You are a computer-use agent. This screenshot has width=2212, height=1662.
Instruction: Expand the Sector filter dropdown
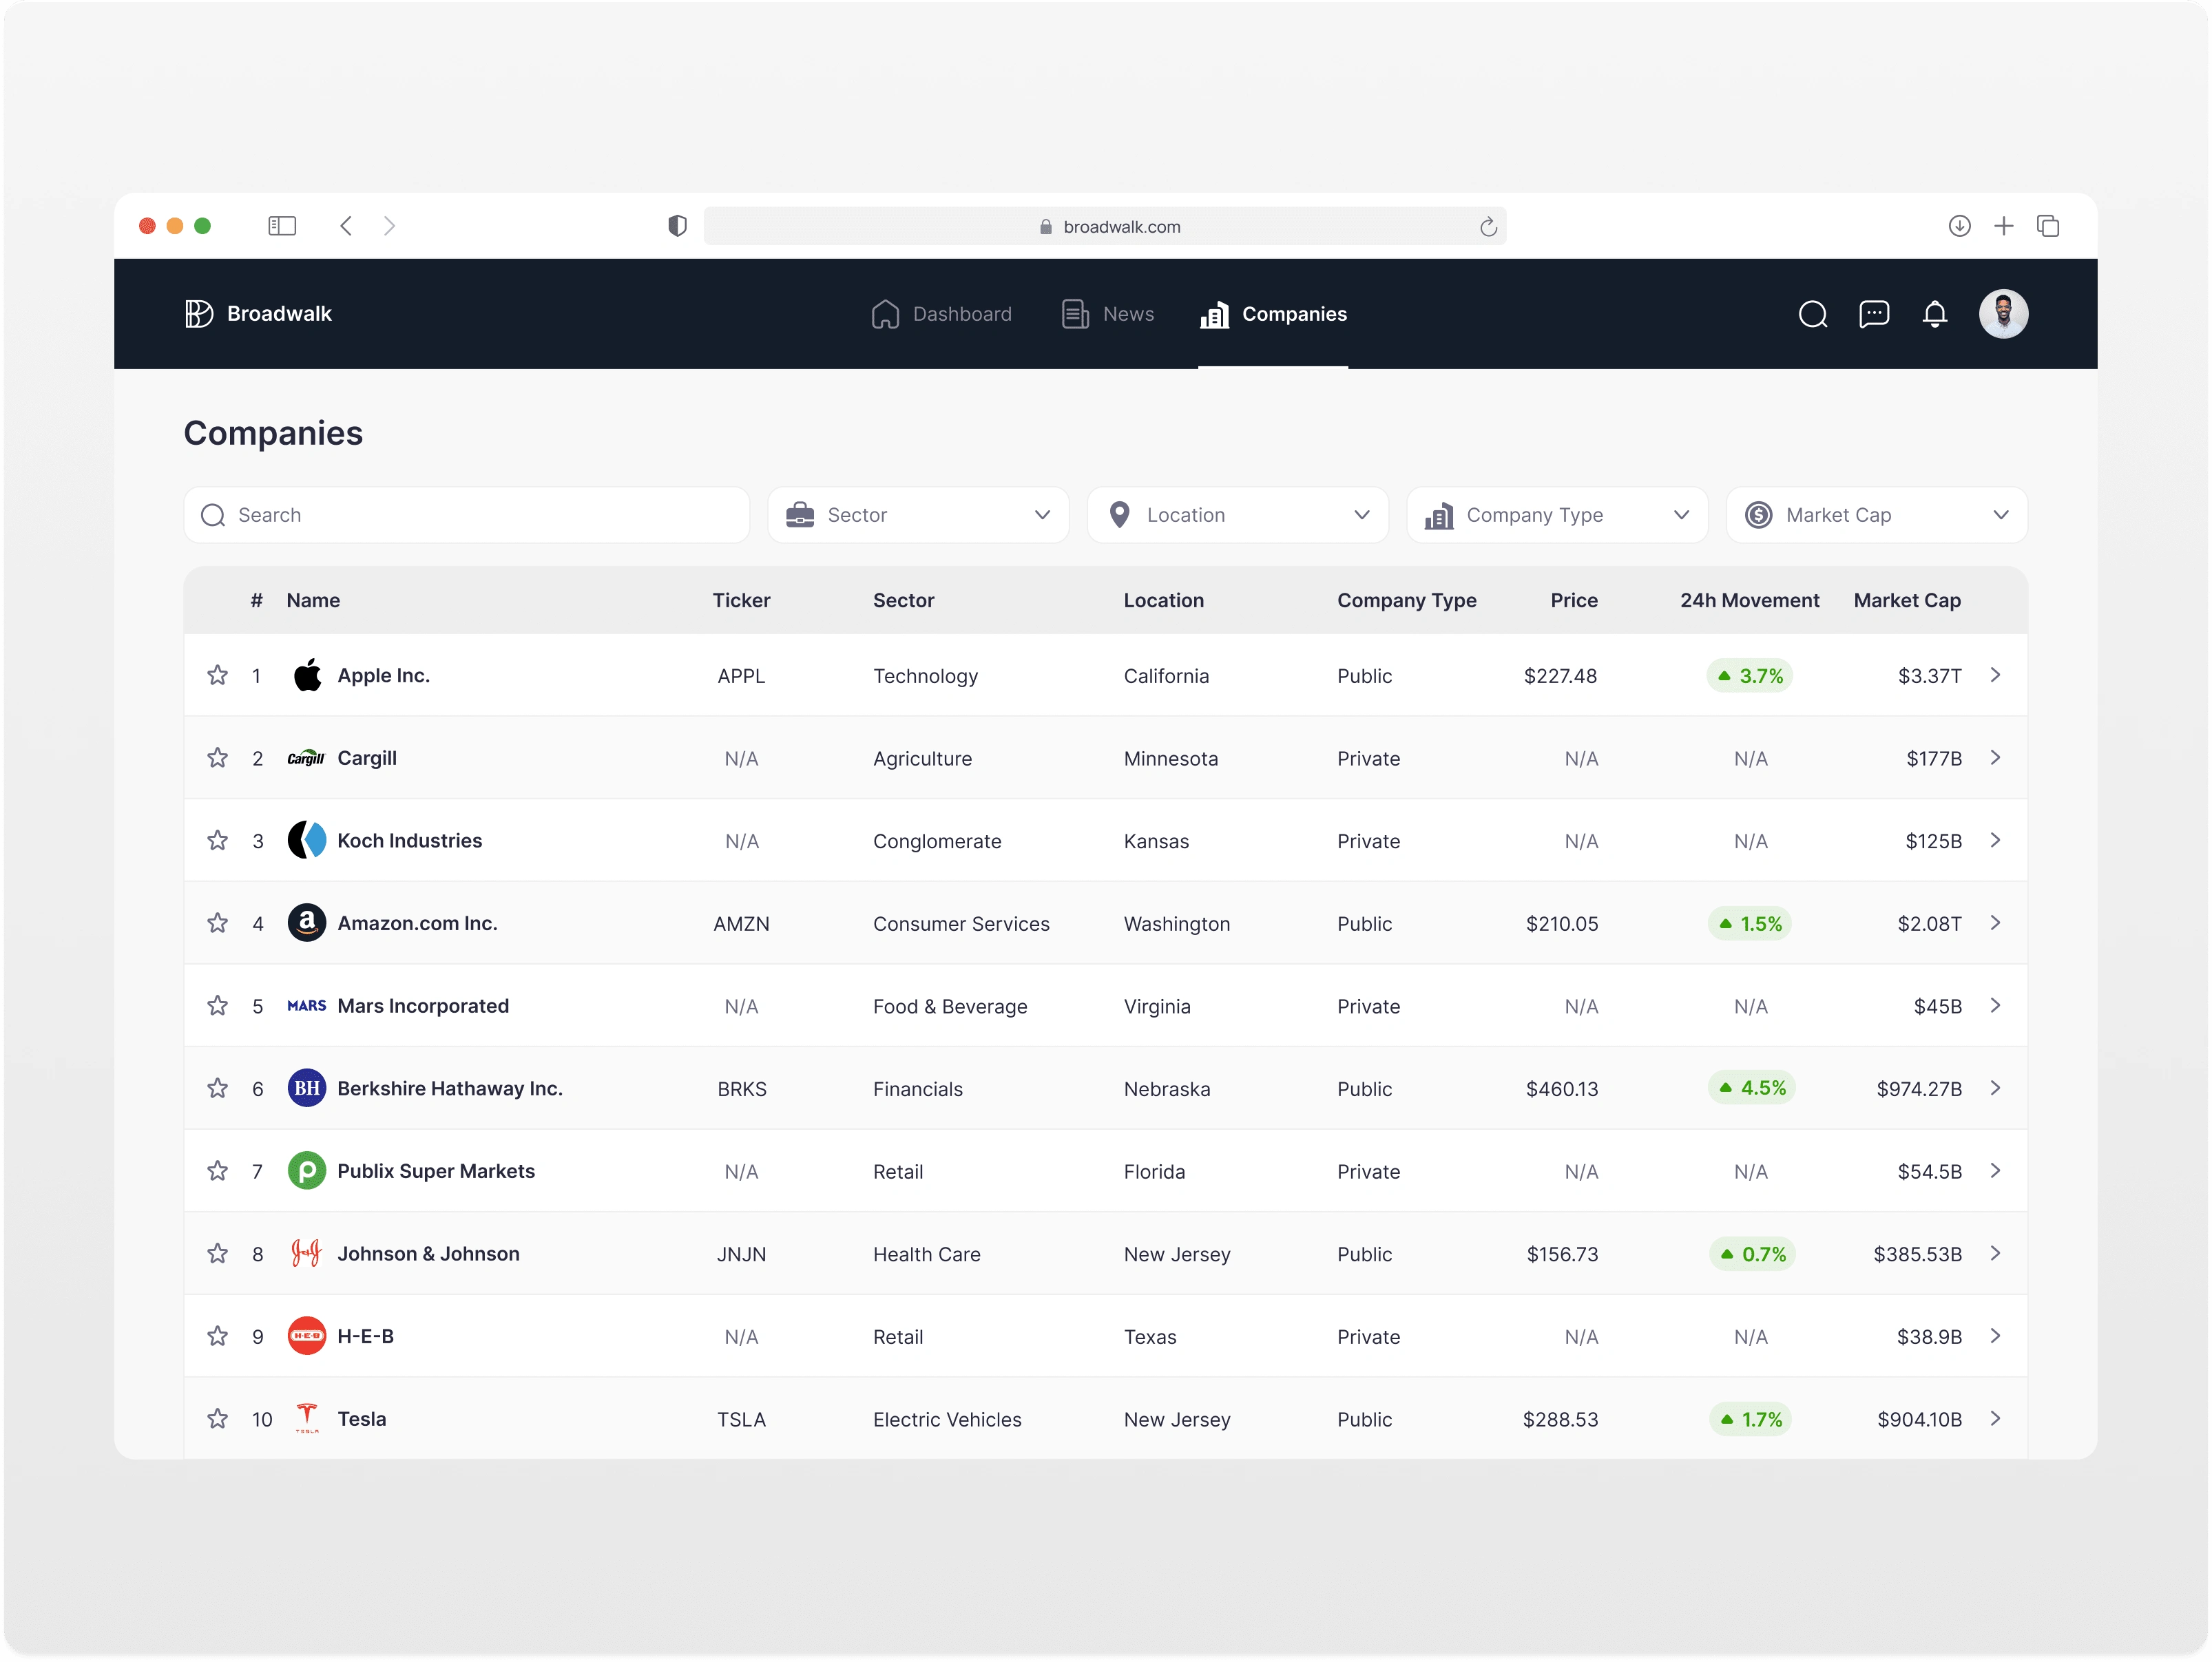pos(918,515)
